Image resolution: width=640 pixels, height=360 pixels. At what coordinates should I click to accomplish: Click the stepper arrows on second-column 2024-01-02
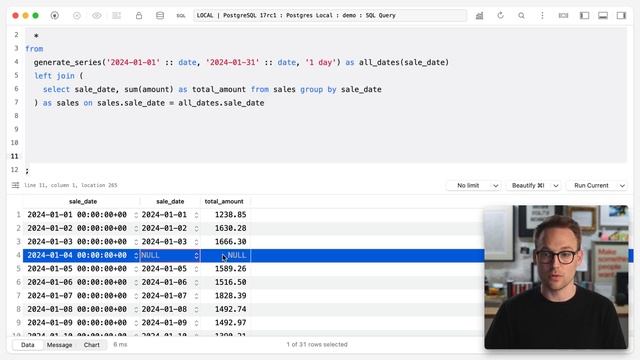tap(196, 229)
